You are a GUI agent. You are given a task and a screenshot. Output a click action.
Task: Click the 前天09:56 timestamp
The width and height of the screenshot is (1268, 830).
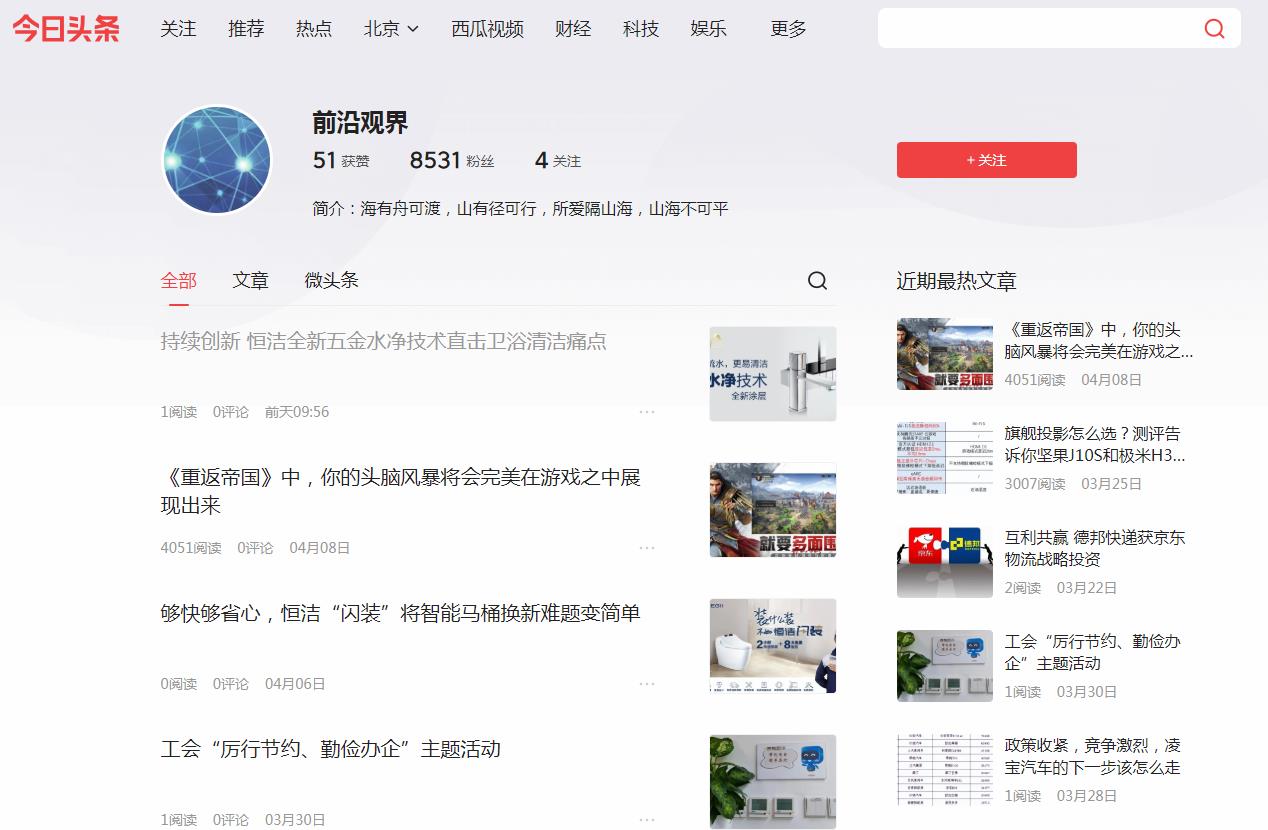tap(297, 412)
